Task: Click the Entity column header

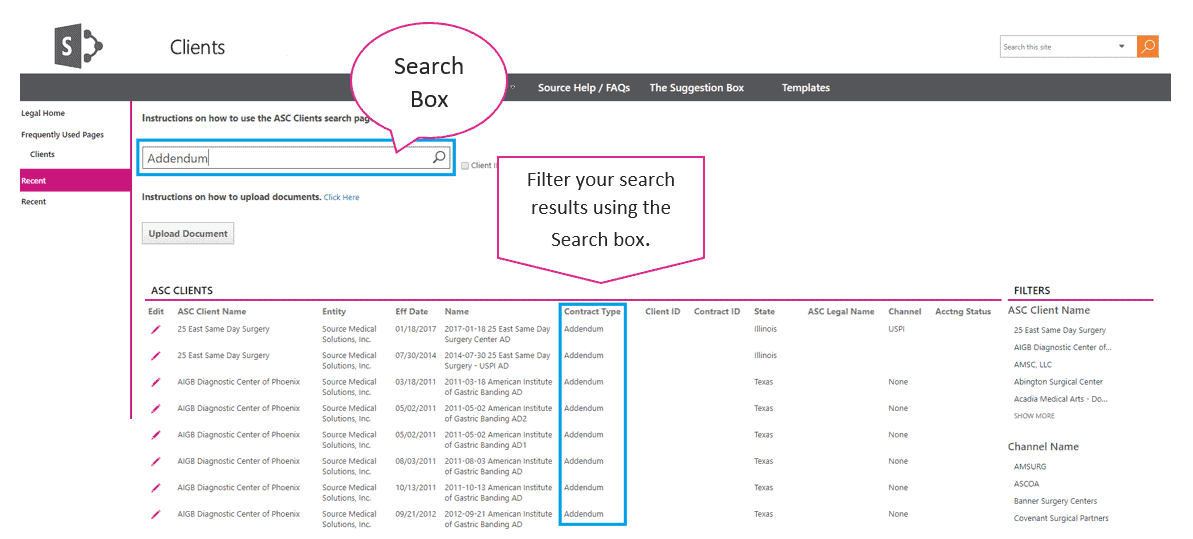Action: pyautogui.click(x=334, y=311)
